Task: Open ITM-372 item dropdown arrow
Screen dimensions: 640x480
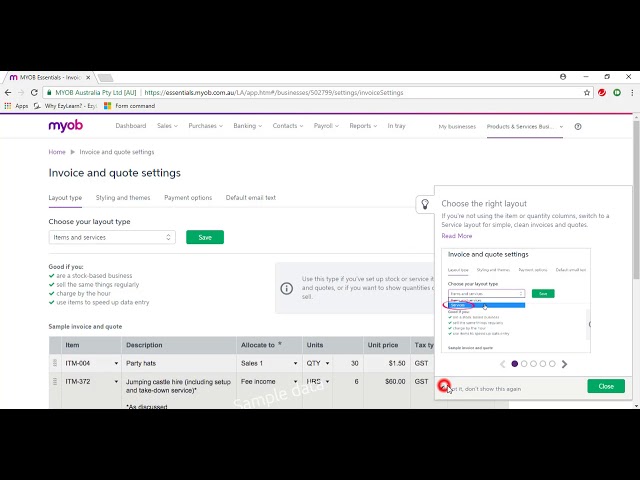Action: click(116, 382)
